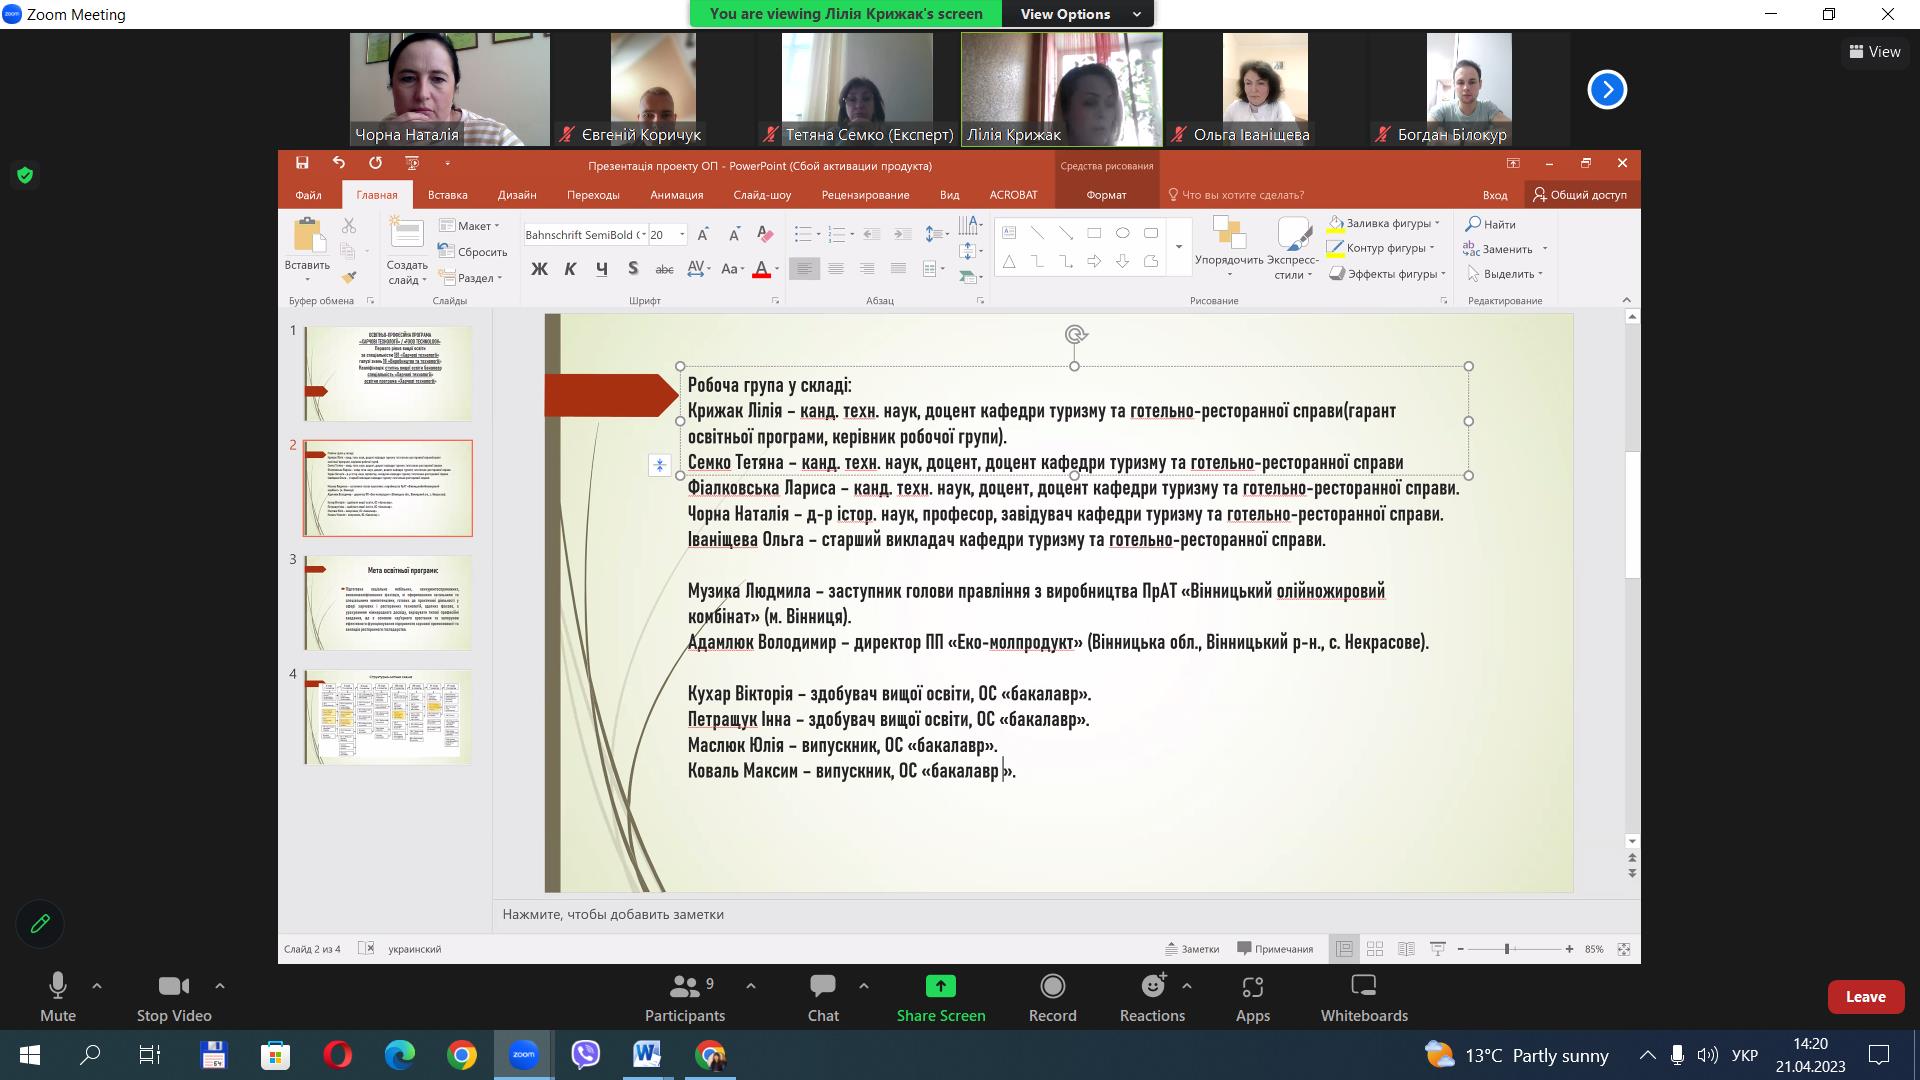
Task: Leave the meeting
Action: tap(1865, 997)
